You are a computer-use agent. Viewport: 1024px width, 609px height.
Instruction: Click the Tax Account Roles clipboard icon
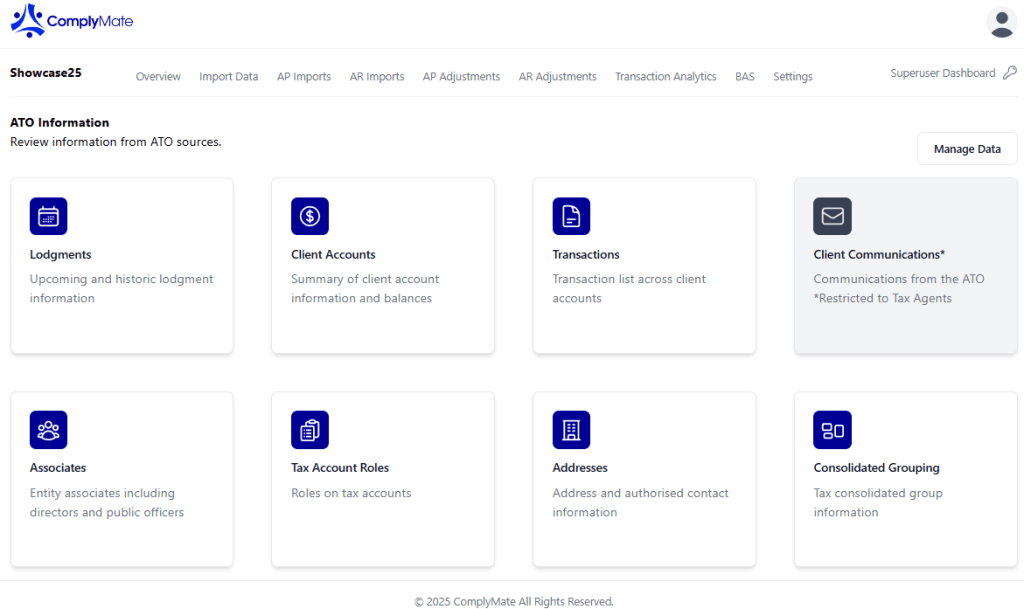[310, 430]
